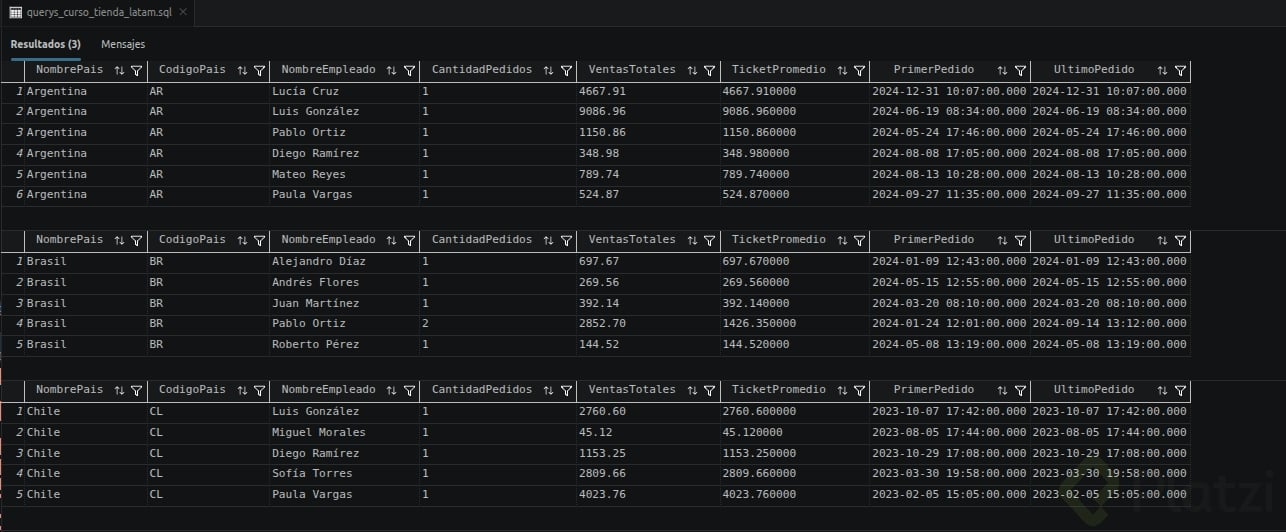Sort UltimoPedido column in Brasil grid
This screenshot has width=1286, height=532.
tap(1163, 240)
